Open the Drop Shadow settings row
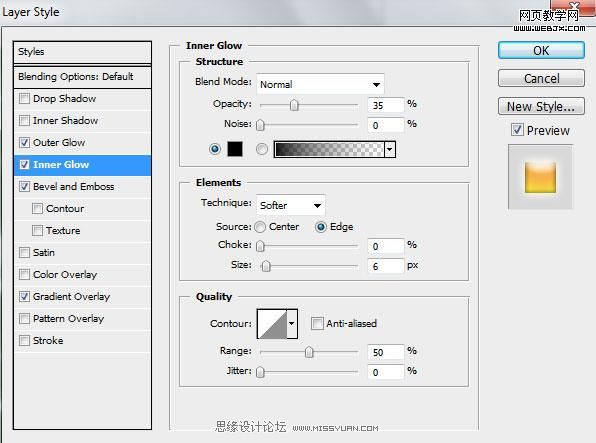This screenshot has height=443, width=596. click(x=82, y=98)
